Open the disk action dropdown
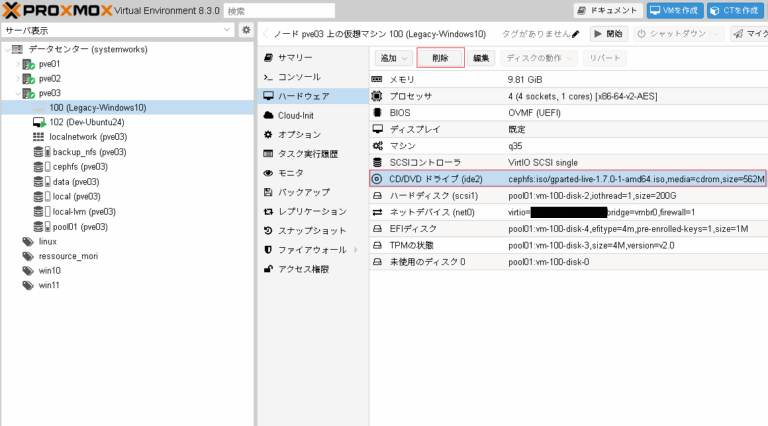Image resolution: width=768 pixels, height=426 pixels. coord(539,58)
